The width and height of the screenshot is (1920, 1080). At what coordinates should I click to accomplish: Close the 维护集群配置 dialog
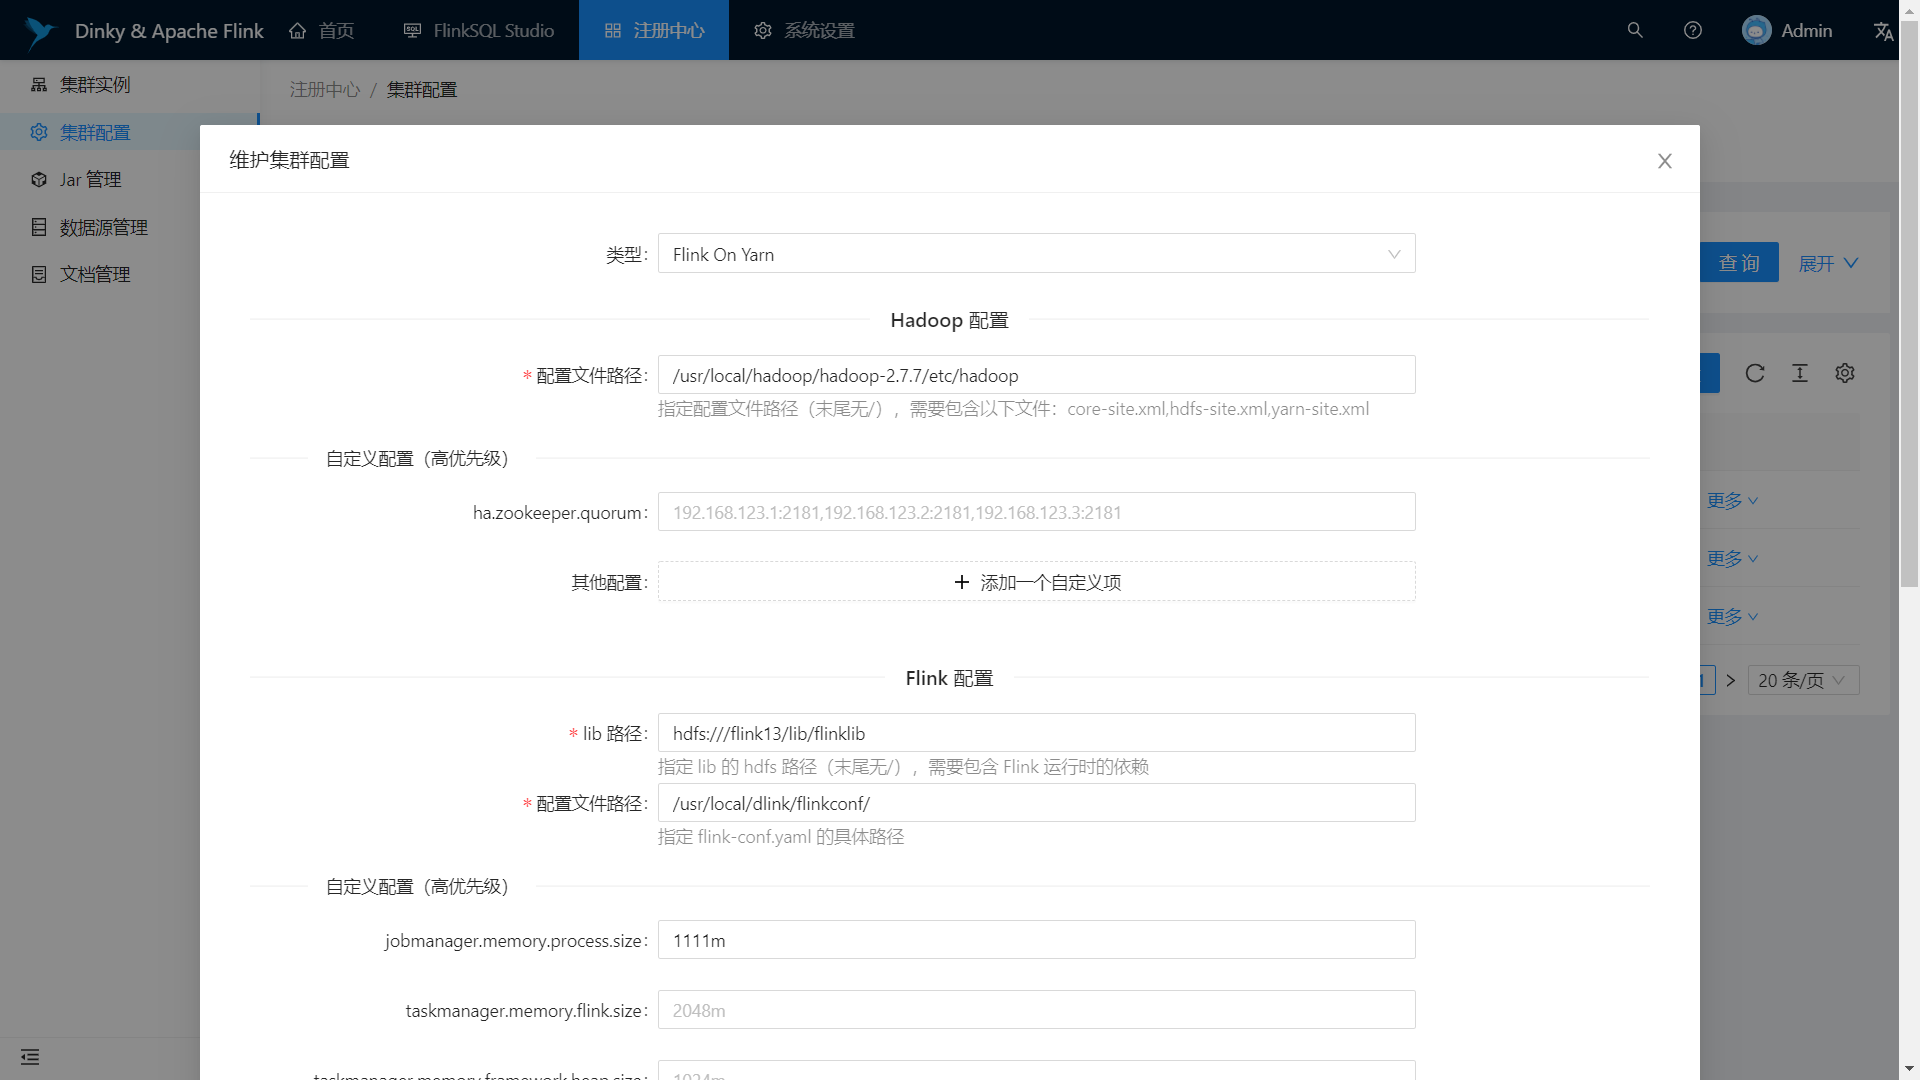coord(1665,161)
